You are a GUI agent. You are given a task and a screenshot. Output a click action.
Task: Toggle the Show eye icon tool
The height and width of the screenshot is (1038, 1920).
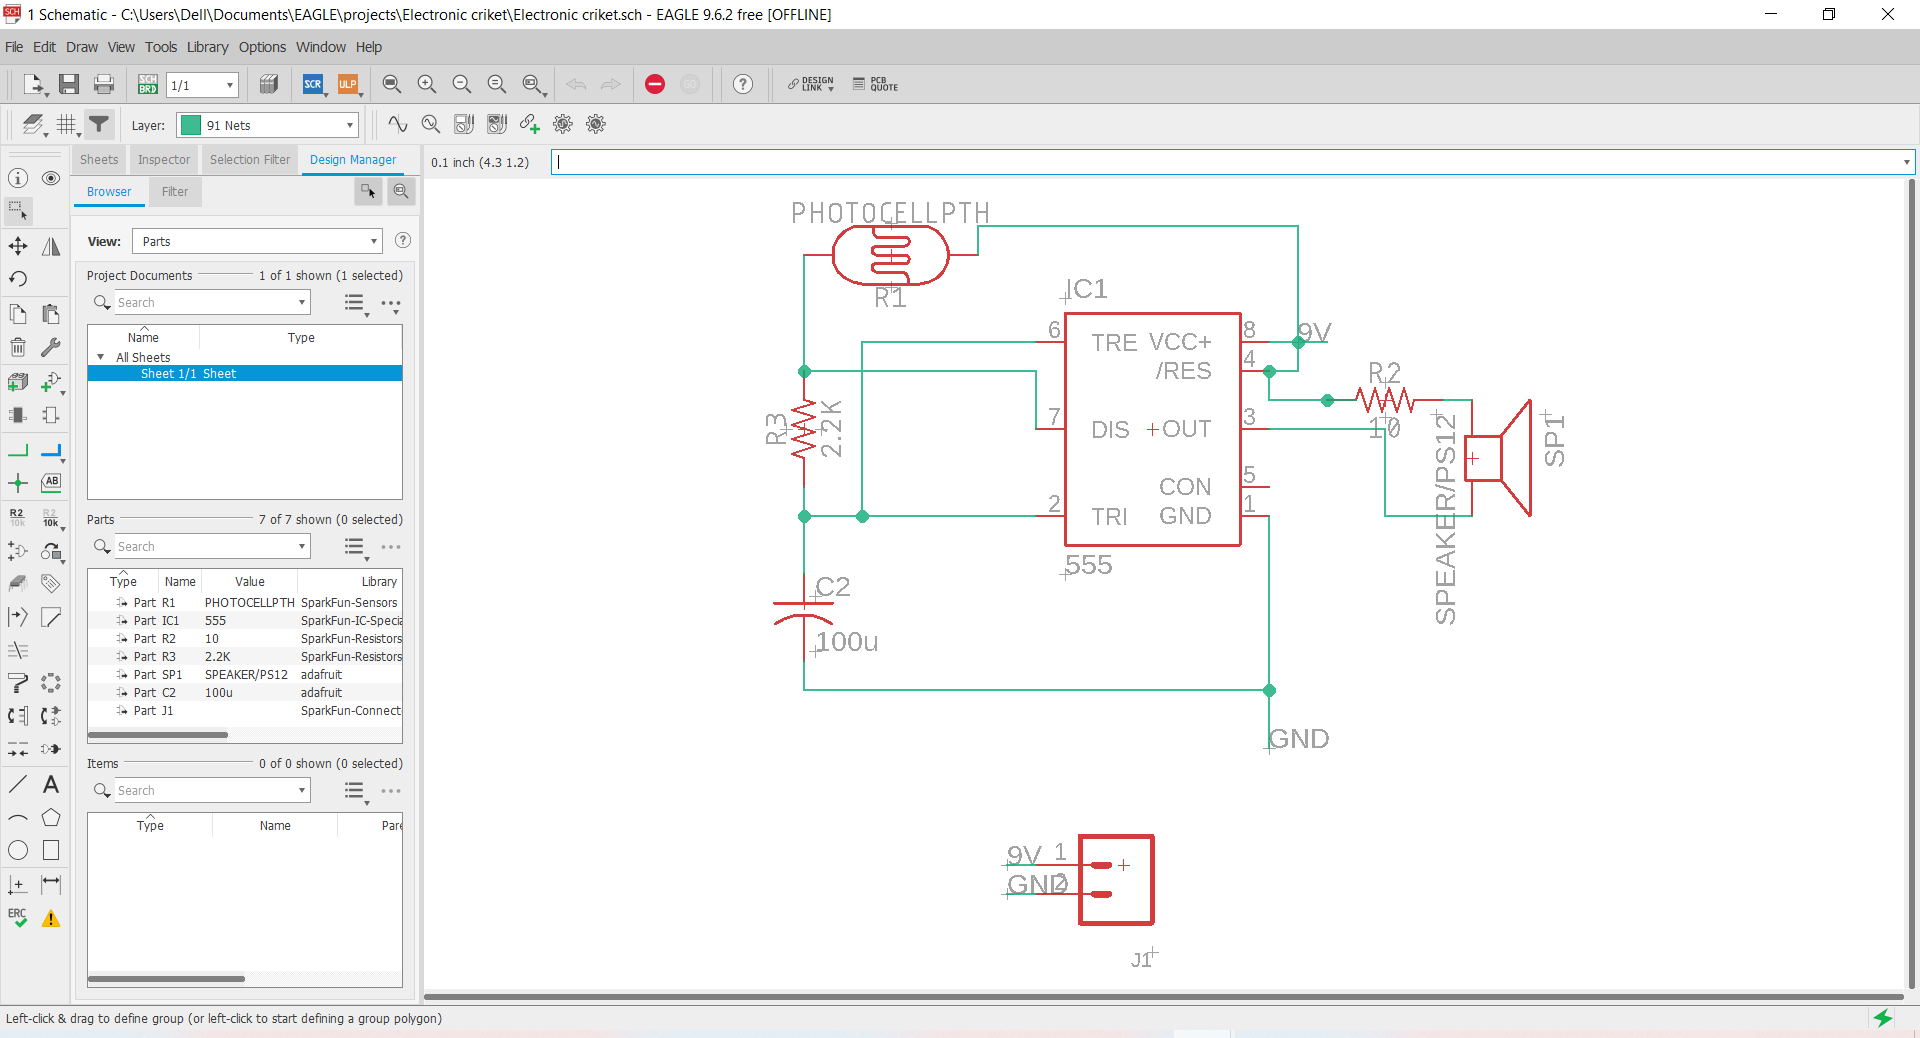point(51,178)
